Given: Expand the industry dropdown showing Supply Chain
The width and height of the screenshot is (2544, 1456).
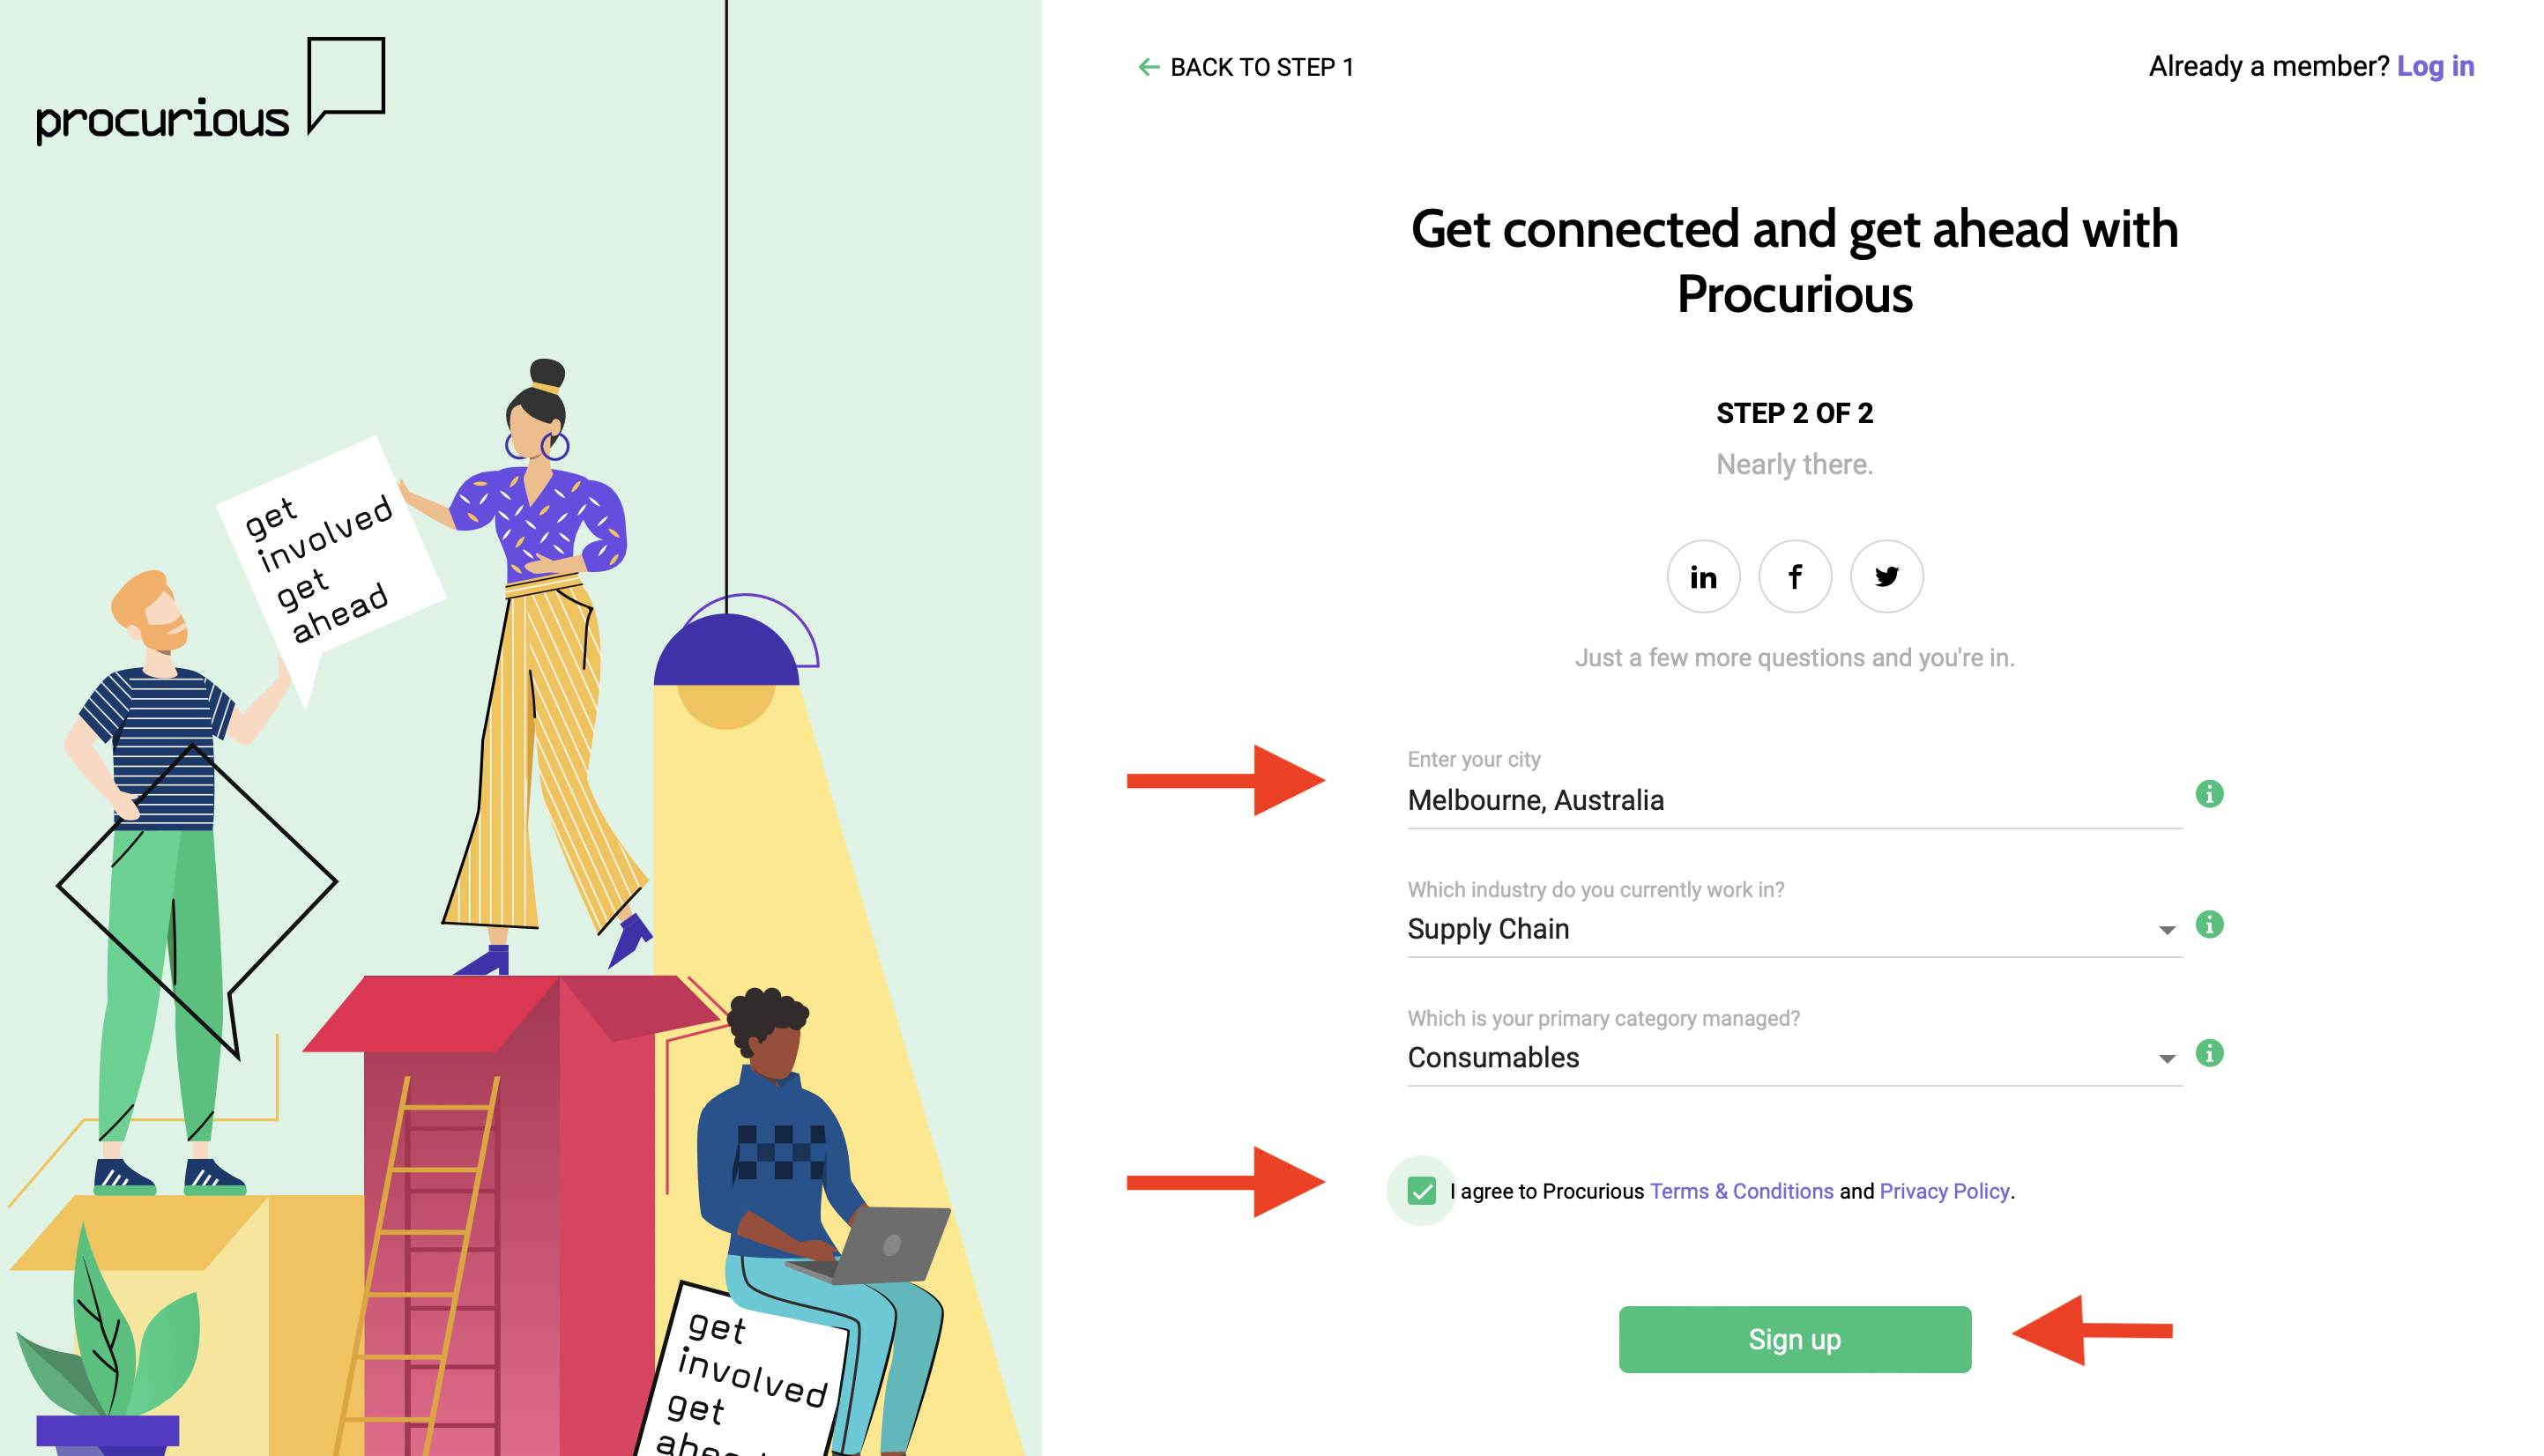Looking at the screenshot, I should tap(2164, 929).
